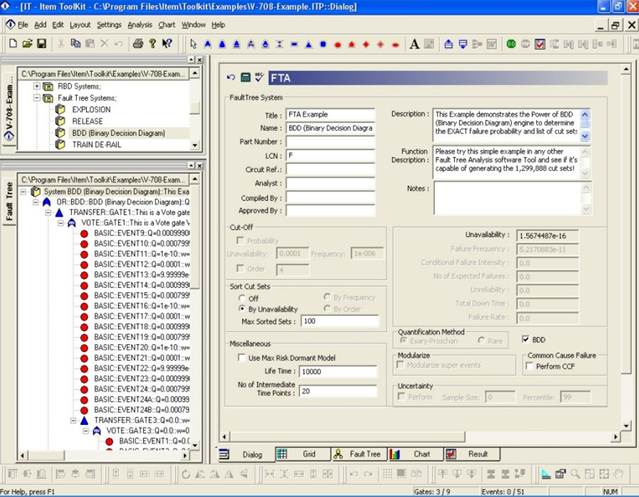Click the bold A text tool icon
Viewport: 639px width, 497px height.
click(x=415, y=44)
